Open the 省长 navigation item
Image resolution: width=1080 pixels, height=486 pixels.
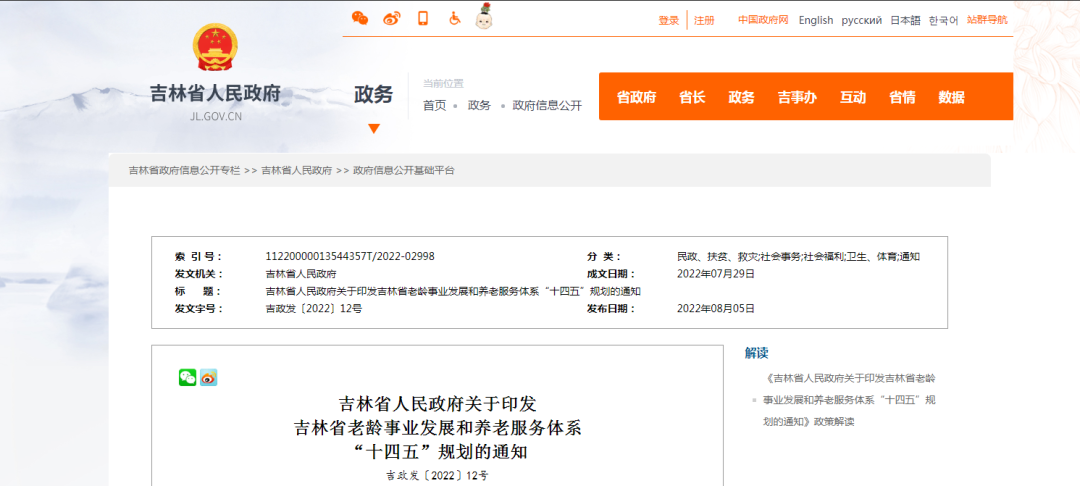pyautogui.click(x=692, y=97)
